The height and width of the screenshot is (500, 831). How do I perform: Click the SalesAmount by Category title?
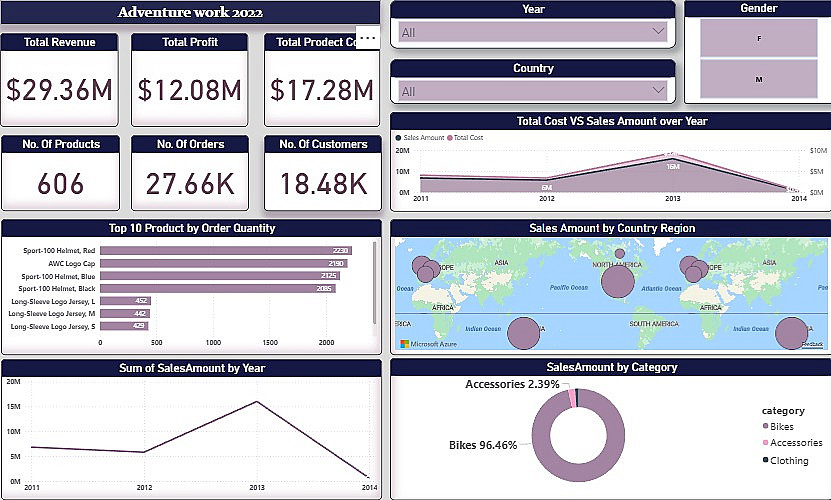pos(612,367)
